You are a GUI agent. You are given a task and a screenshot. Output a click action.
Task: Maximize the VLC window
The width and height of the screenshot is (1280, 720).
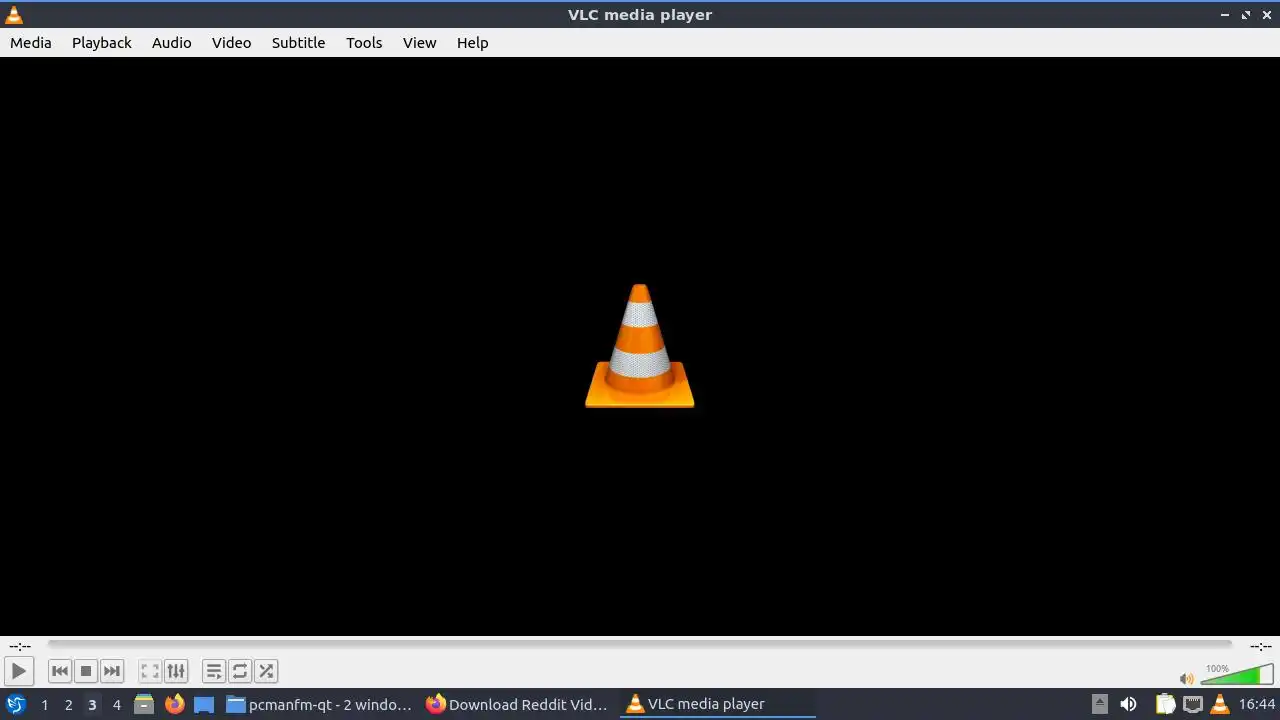[x=1246, y=15]
